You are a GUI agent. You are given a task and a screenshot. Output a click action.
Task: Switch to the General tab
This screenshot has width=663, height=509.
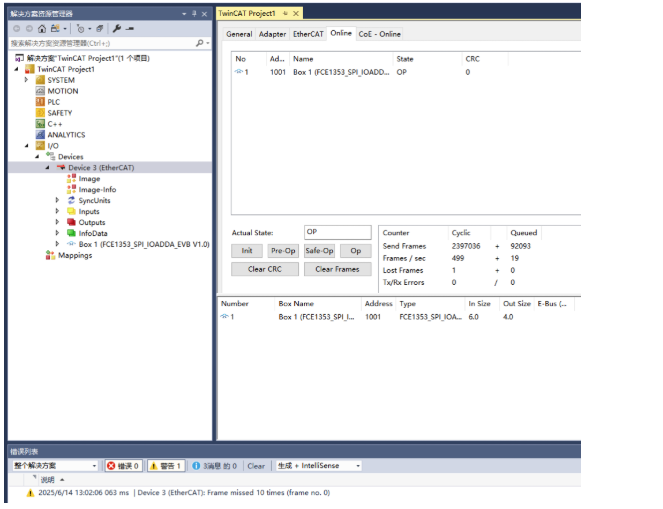click(x=239, y=34)
